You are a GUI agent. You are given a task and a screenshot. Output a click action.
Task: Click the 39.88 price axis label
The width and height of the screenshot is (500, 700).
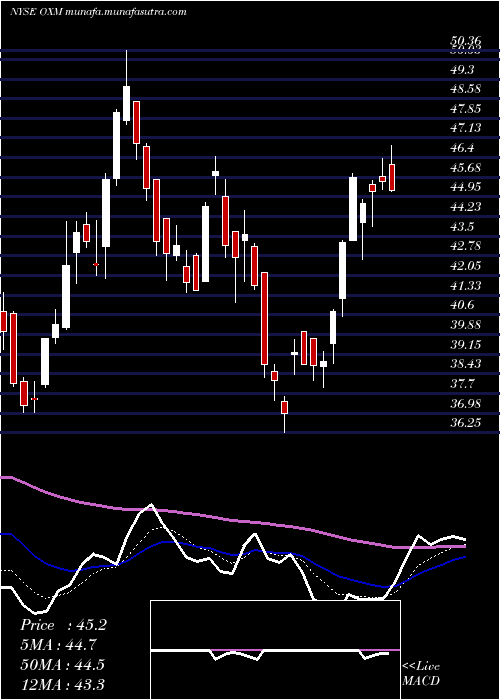tap(466, 325)
